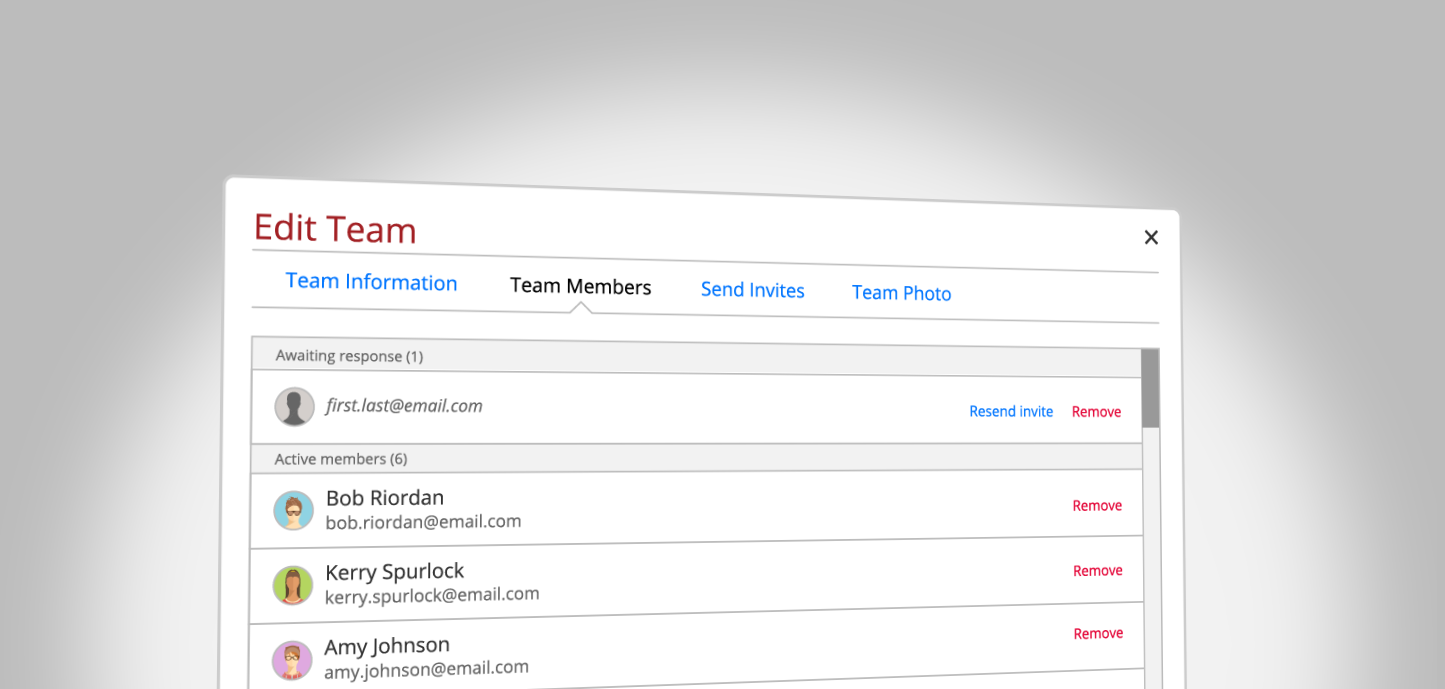Click the kerry.spurlock@email.com address

point(432,595)
